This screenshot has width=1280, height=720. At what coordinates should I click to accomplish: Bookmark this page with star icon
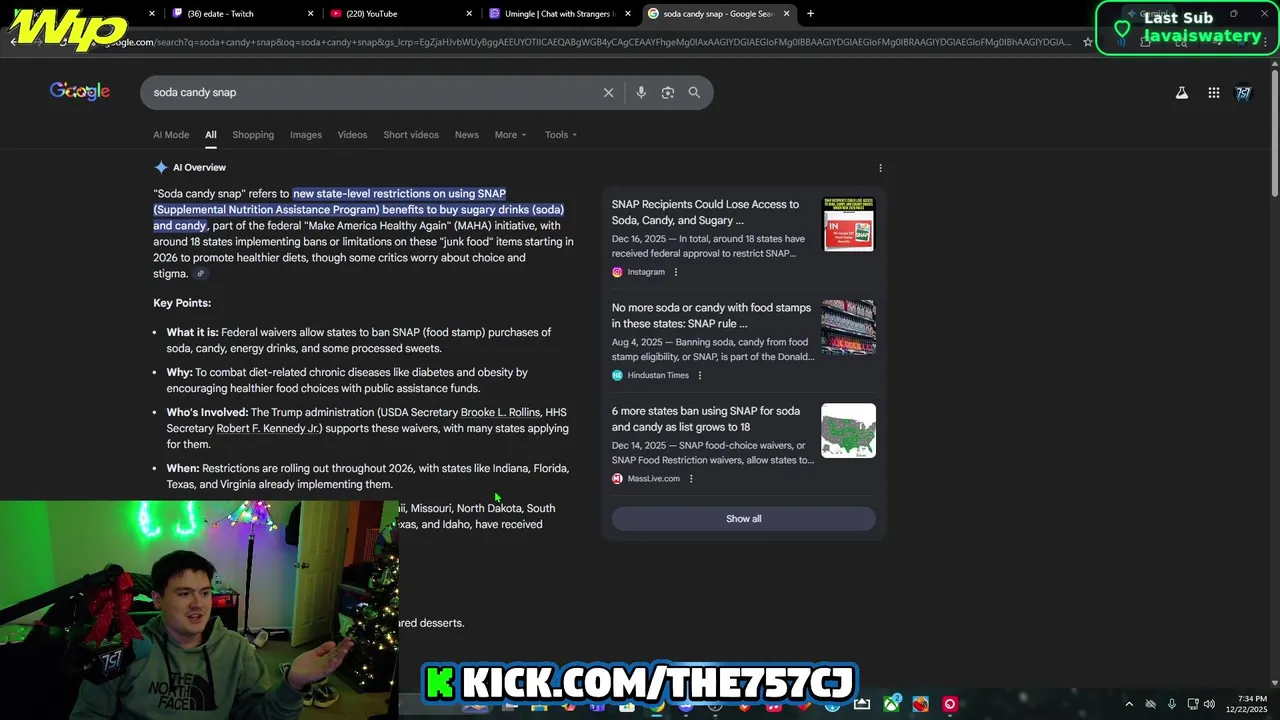1088,42
